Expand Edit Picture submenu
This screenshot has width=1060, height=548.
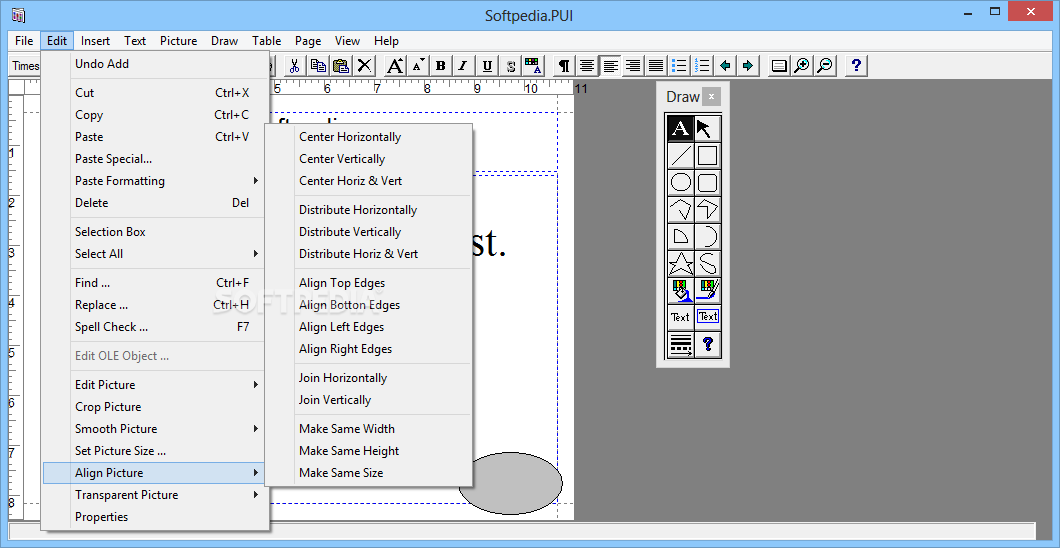click(155, 385)
